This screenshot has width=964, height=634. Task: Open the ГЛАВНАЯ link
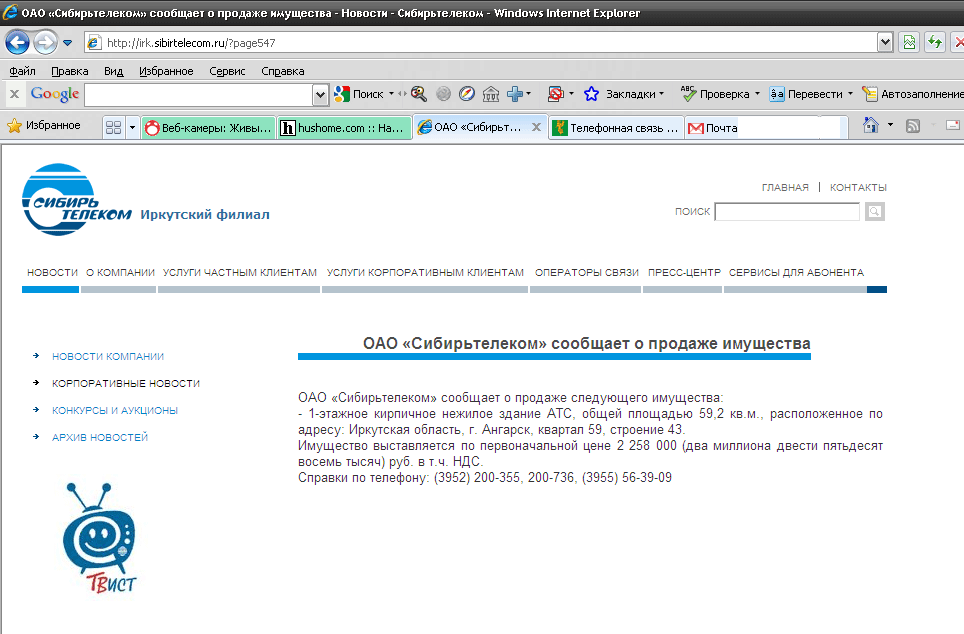click(x=785, y=188)
